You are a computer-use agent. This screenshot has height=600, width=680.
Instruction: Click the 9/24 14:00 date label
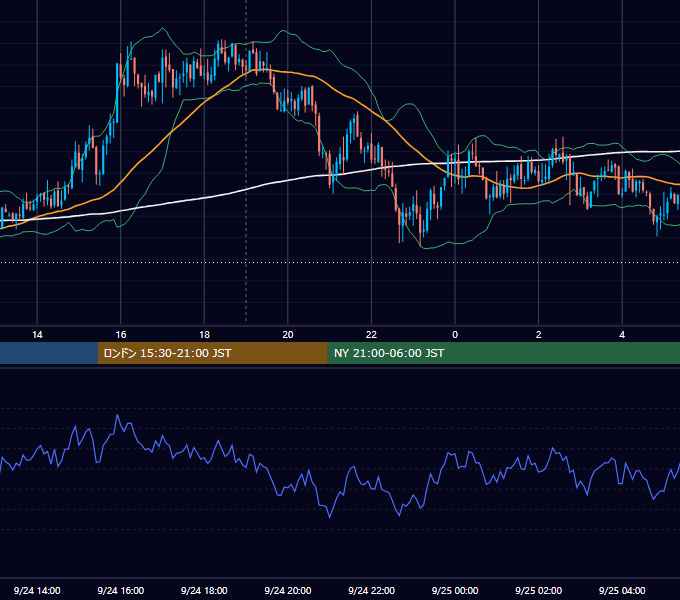pos(37,590)
